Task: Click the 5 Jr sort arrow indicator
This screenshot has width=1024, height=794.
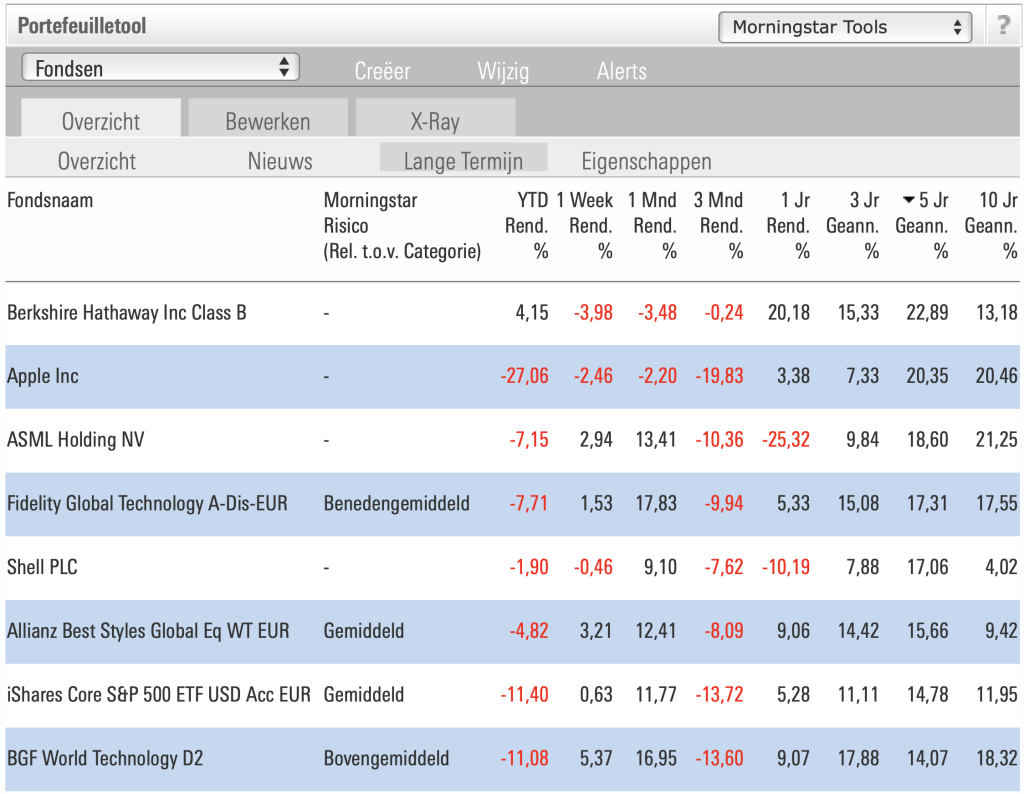Action: [x=908, y=200]
